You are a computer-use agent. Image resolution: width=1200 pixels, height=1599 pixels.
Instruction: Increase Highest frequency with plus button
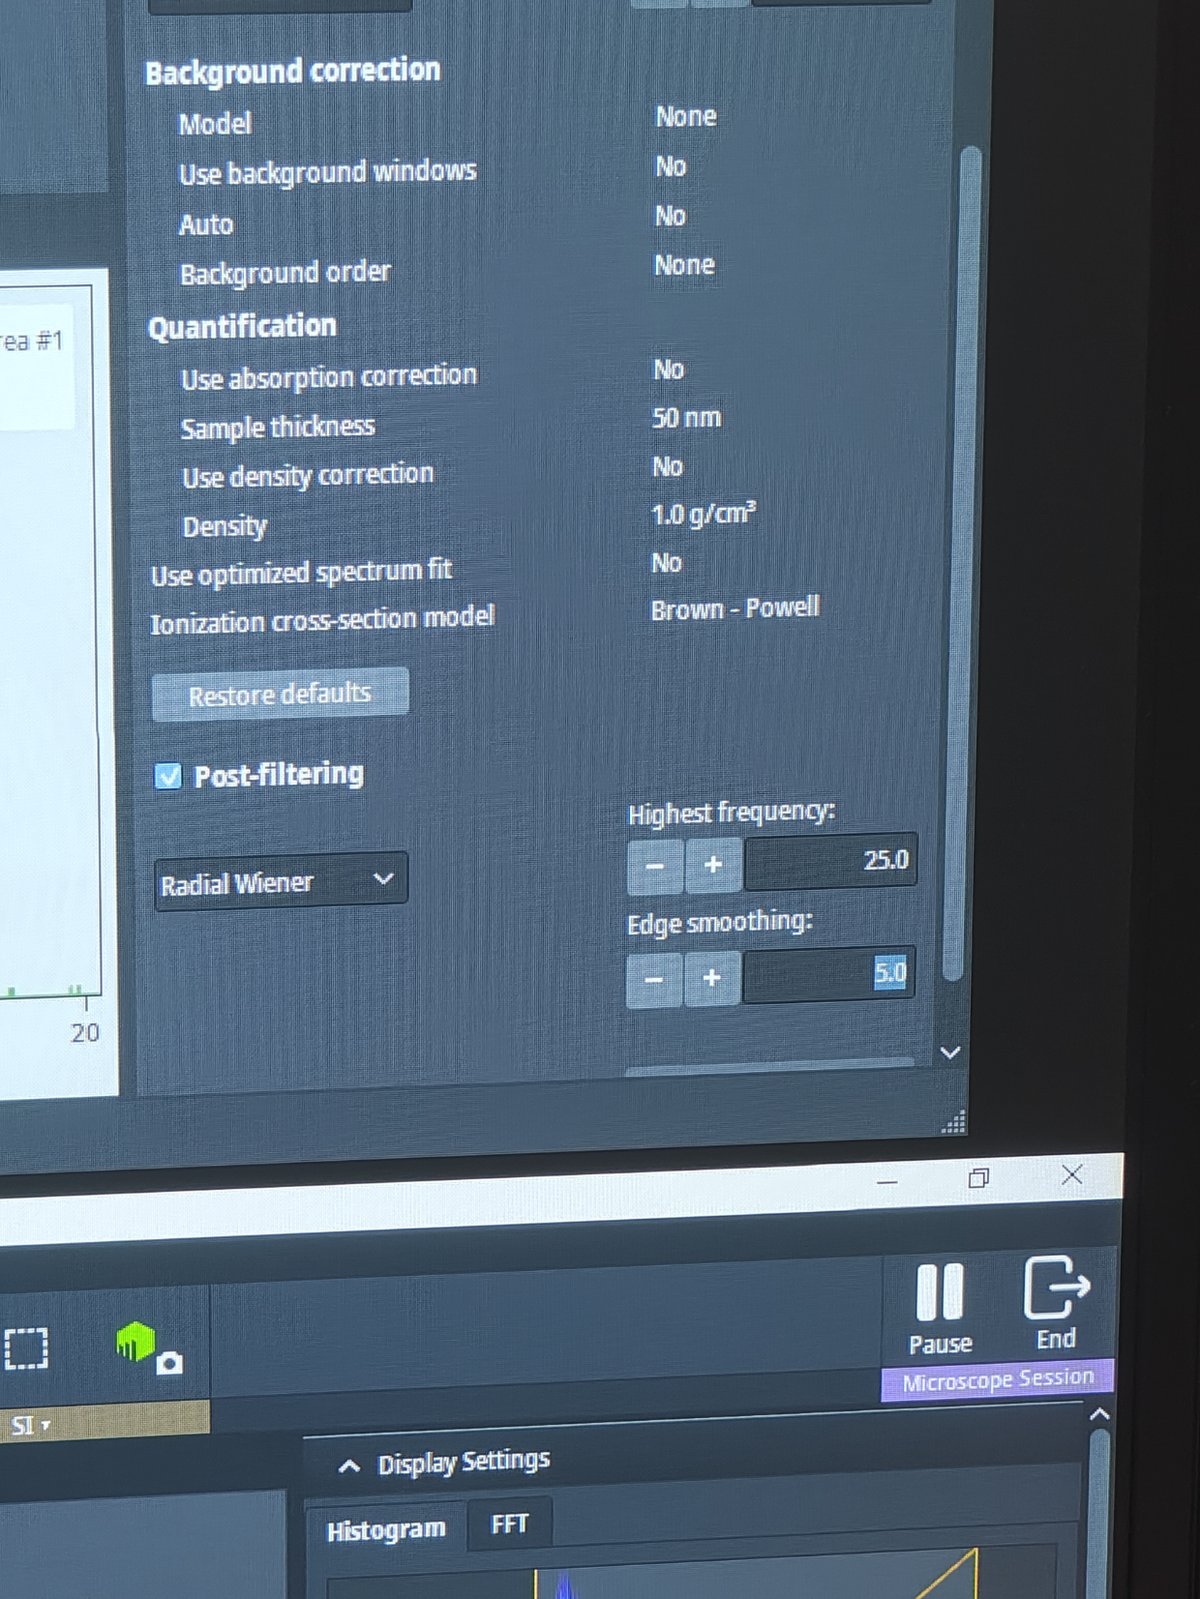(x=712, y=865)
